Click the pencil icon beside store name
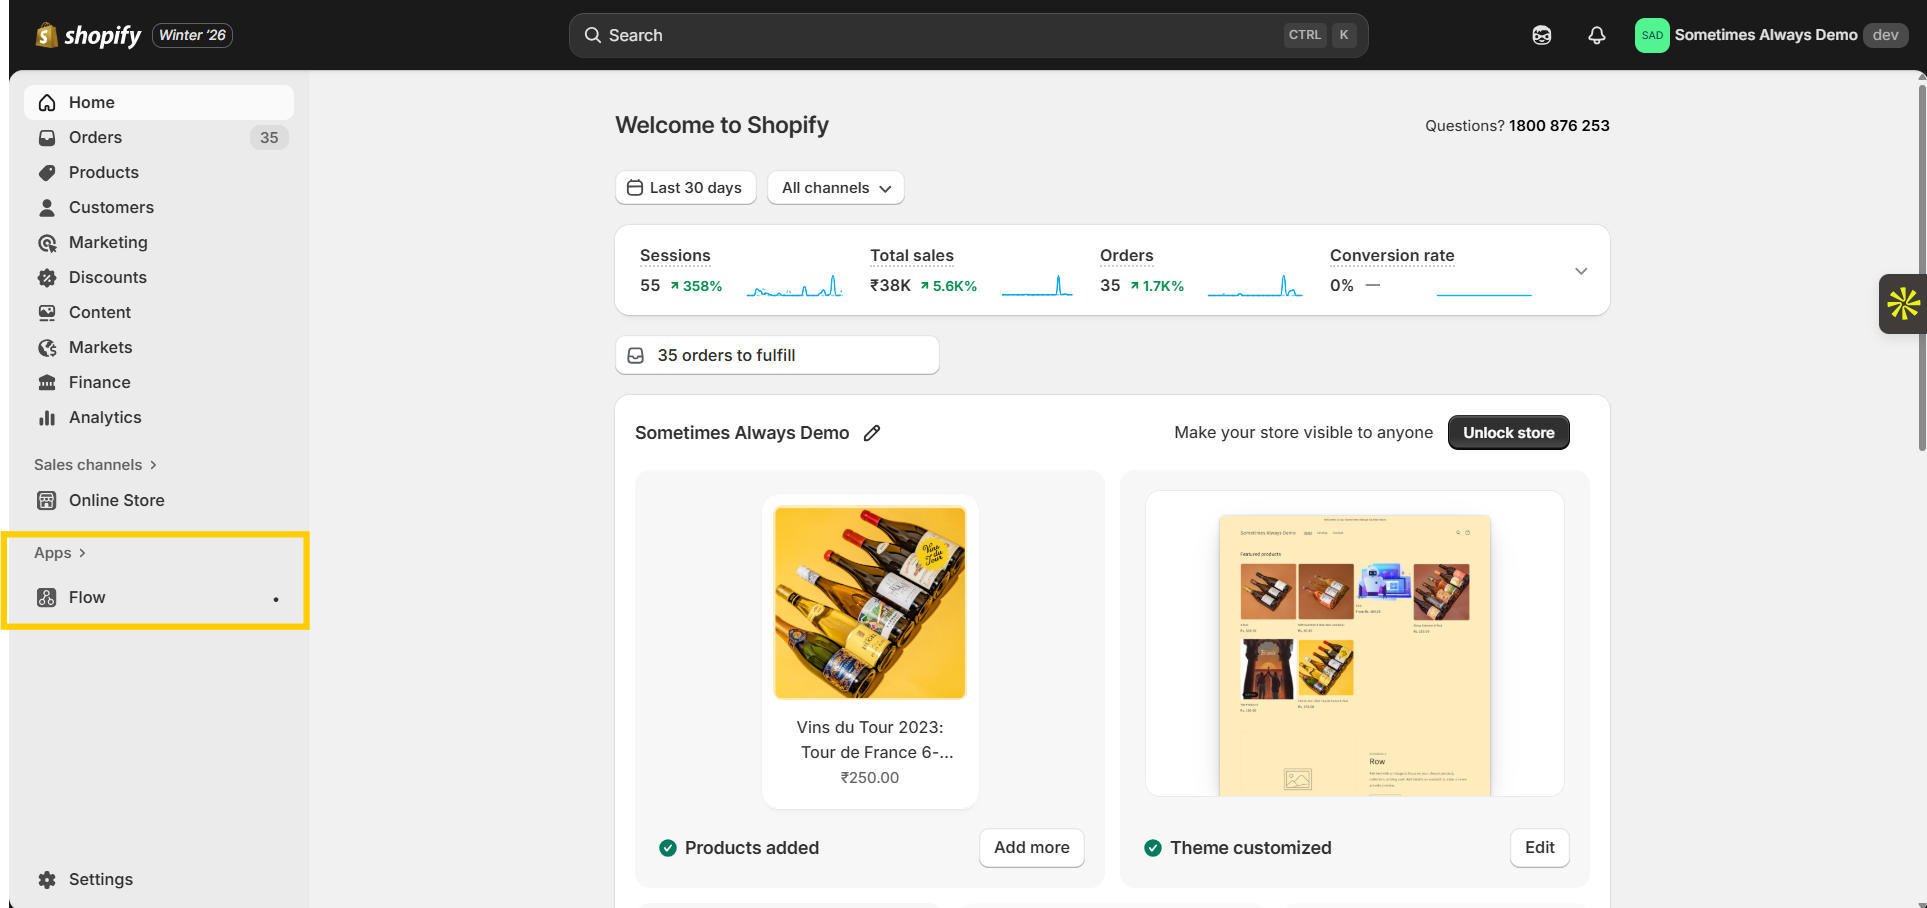 (x=872, y=433)
